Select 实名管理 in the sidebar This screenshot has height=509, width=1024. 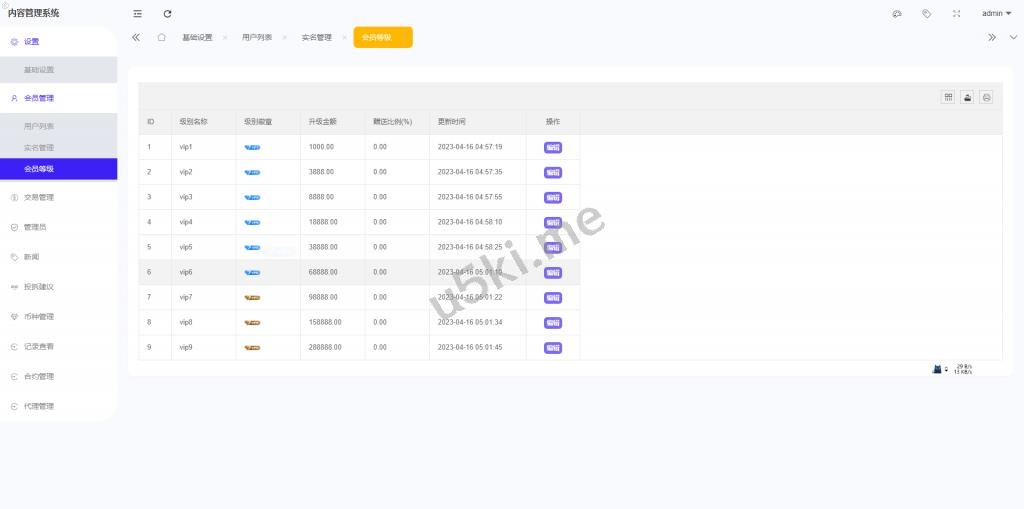tap(39, 148)
